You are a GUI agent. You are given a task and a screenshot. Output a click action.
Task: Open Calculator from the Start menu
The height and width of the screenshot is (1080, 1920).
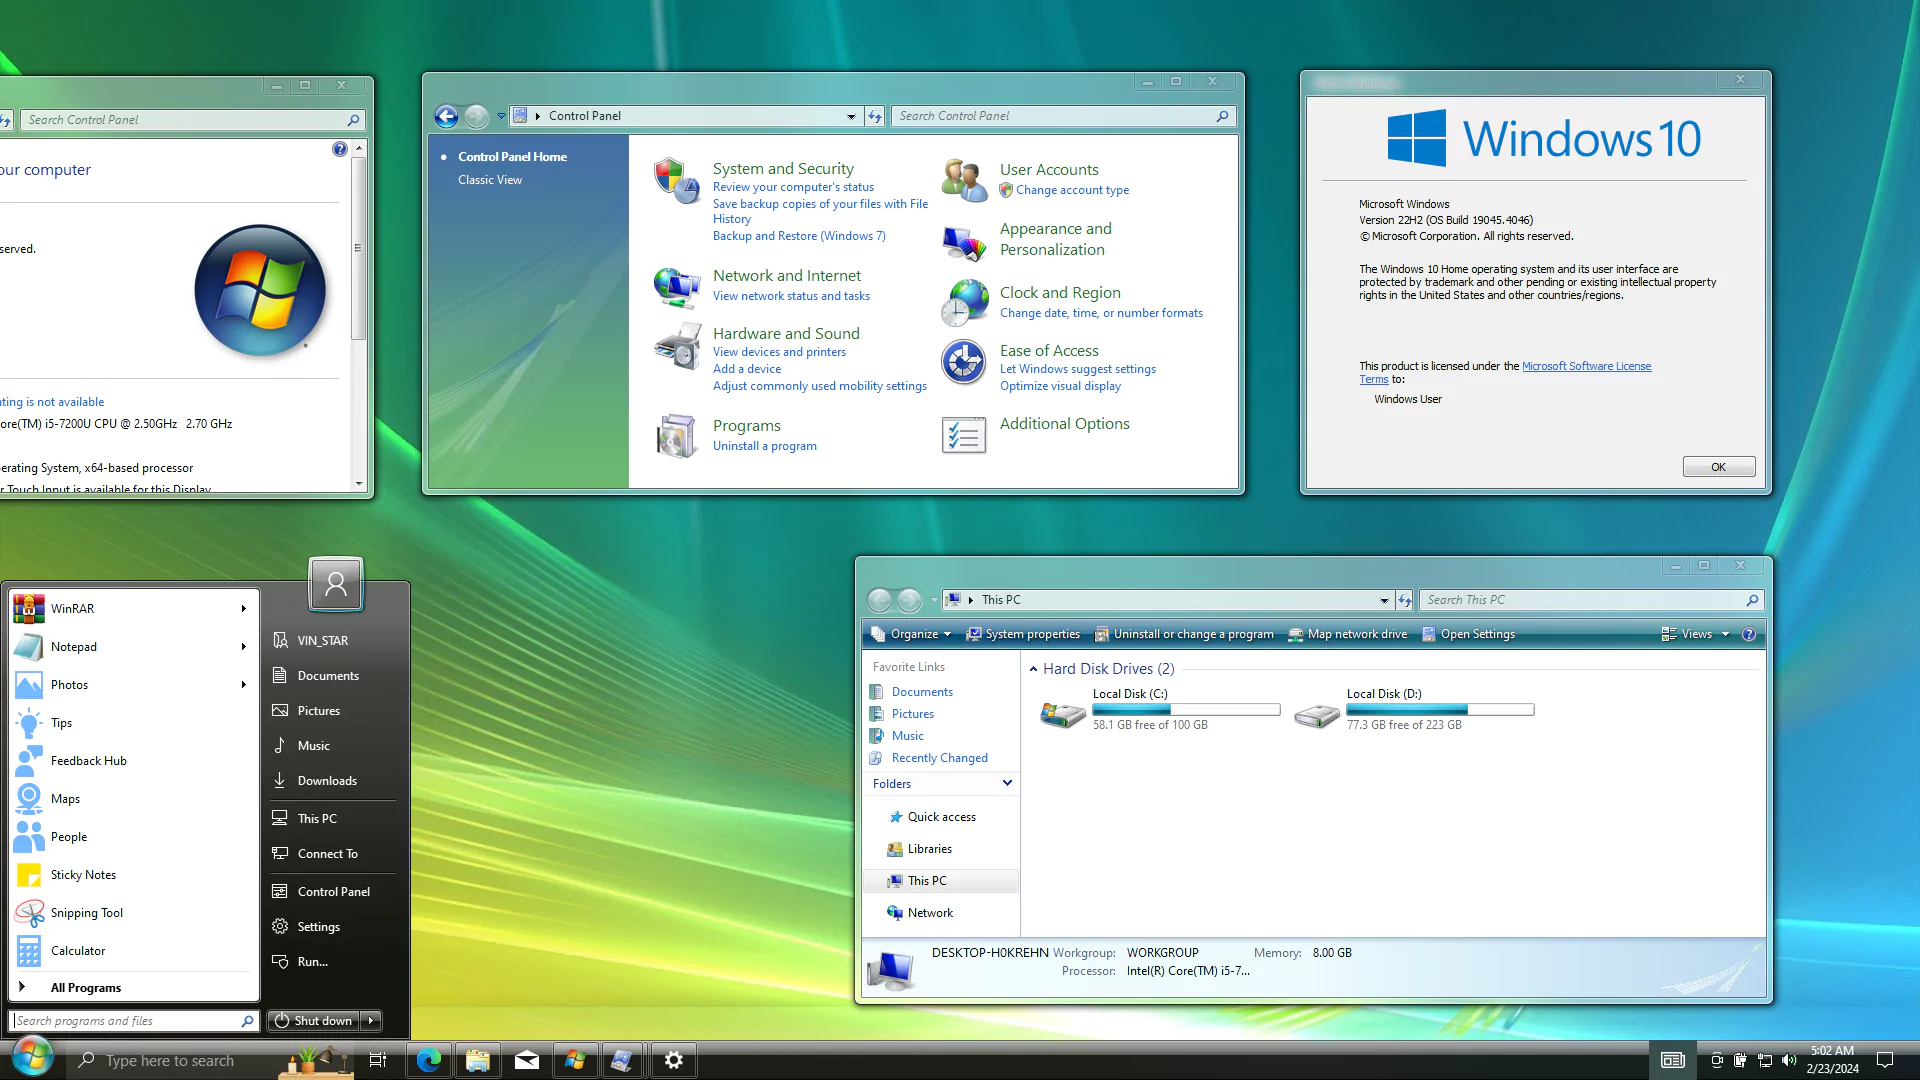(77, 950)
